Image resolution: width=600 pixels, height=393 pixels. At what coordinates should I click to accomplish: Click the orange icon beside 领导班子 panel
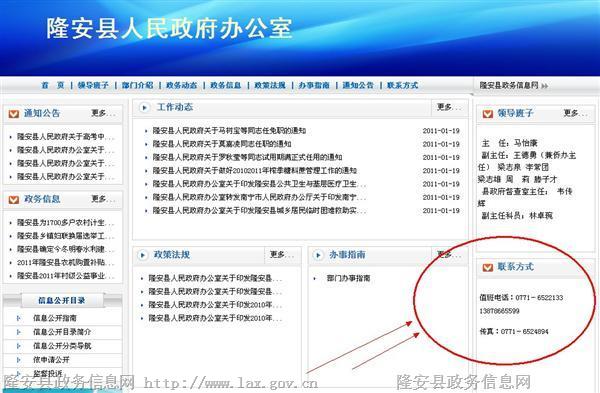488,114
